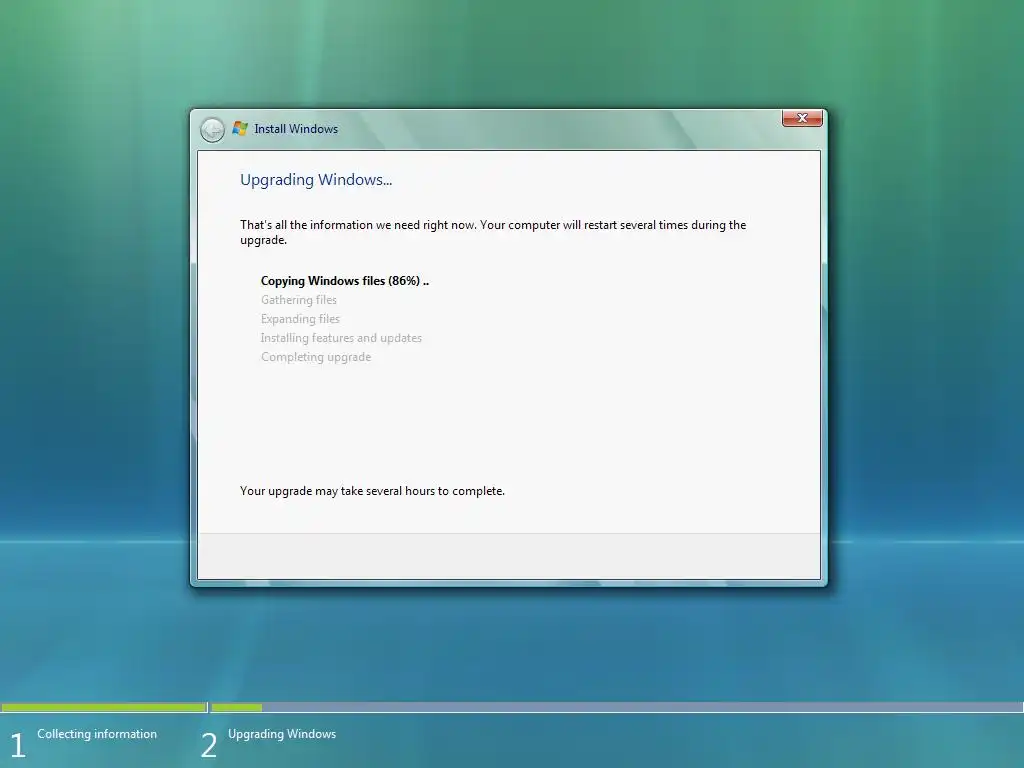Click the 'Expanding files' step
This screenshot has width=1024, height=768.
point(300,319)
